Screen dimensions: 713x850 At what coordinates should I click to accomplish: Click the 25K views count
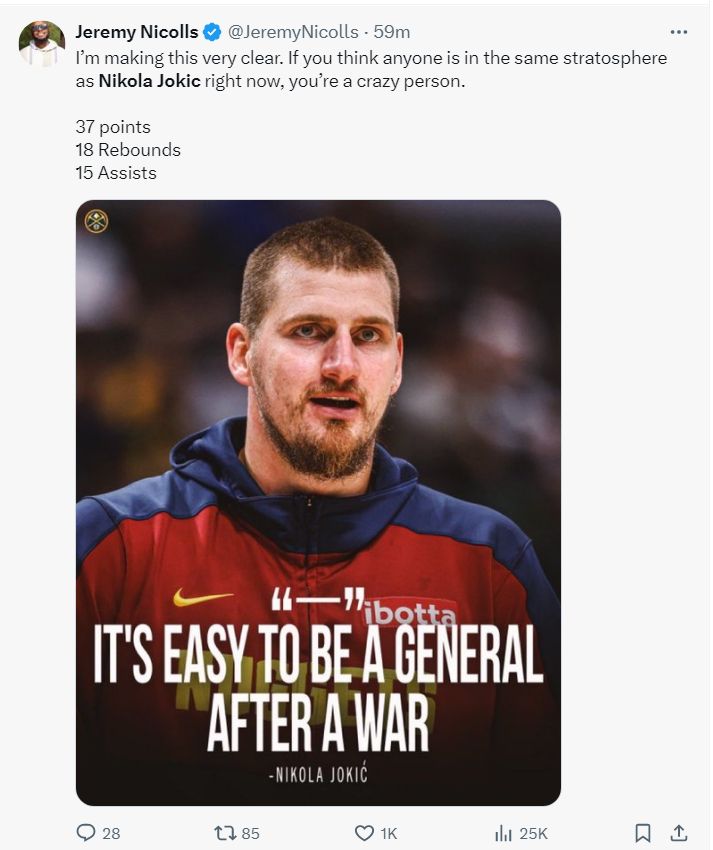534,833
